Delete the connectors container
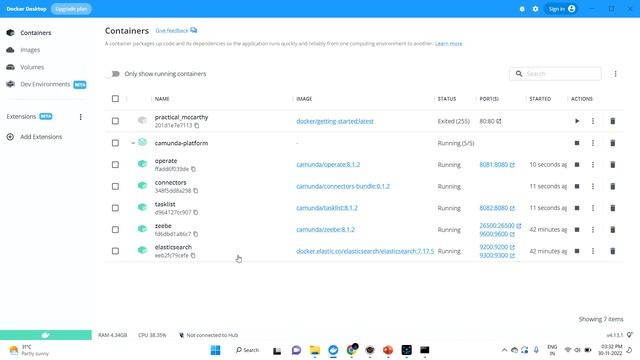 pos(613,187)
